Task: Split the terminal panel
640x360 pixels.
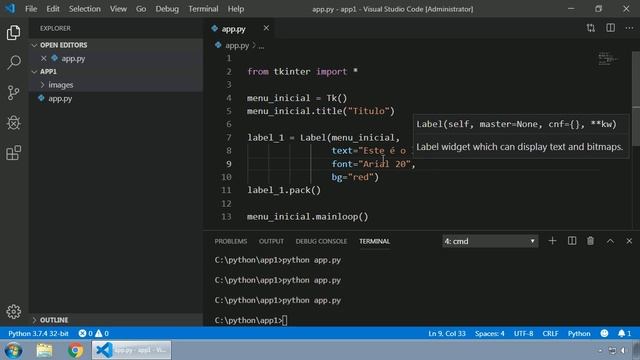Action: [572, 241]
